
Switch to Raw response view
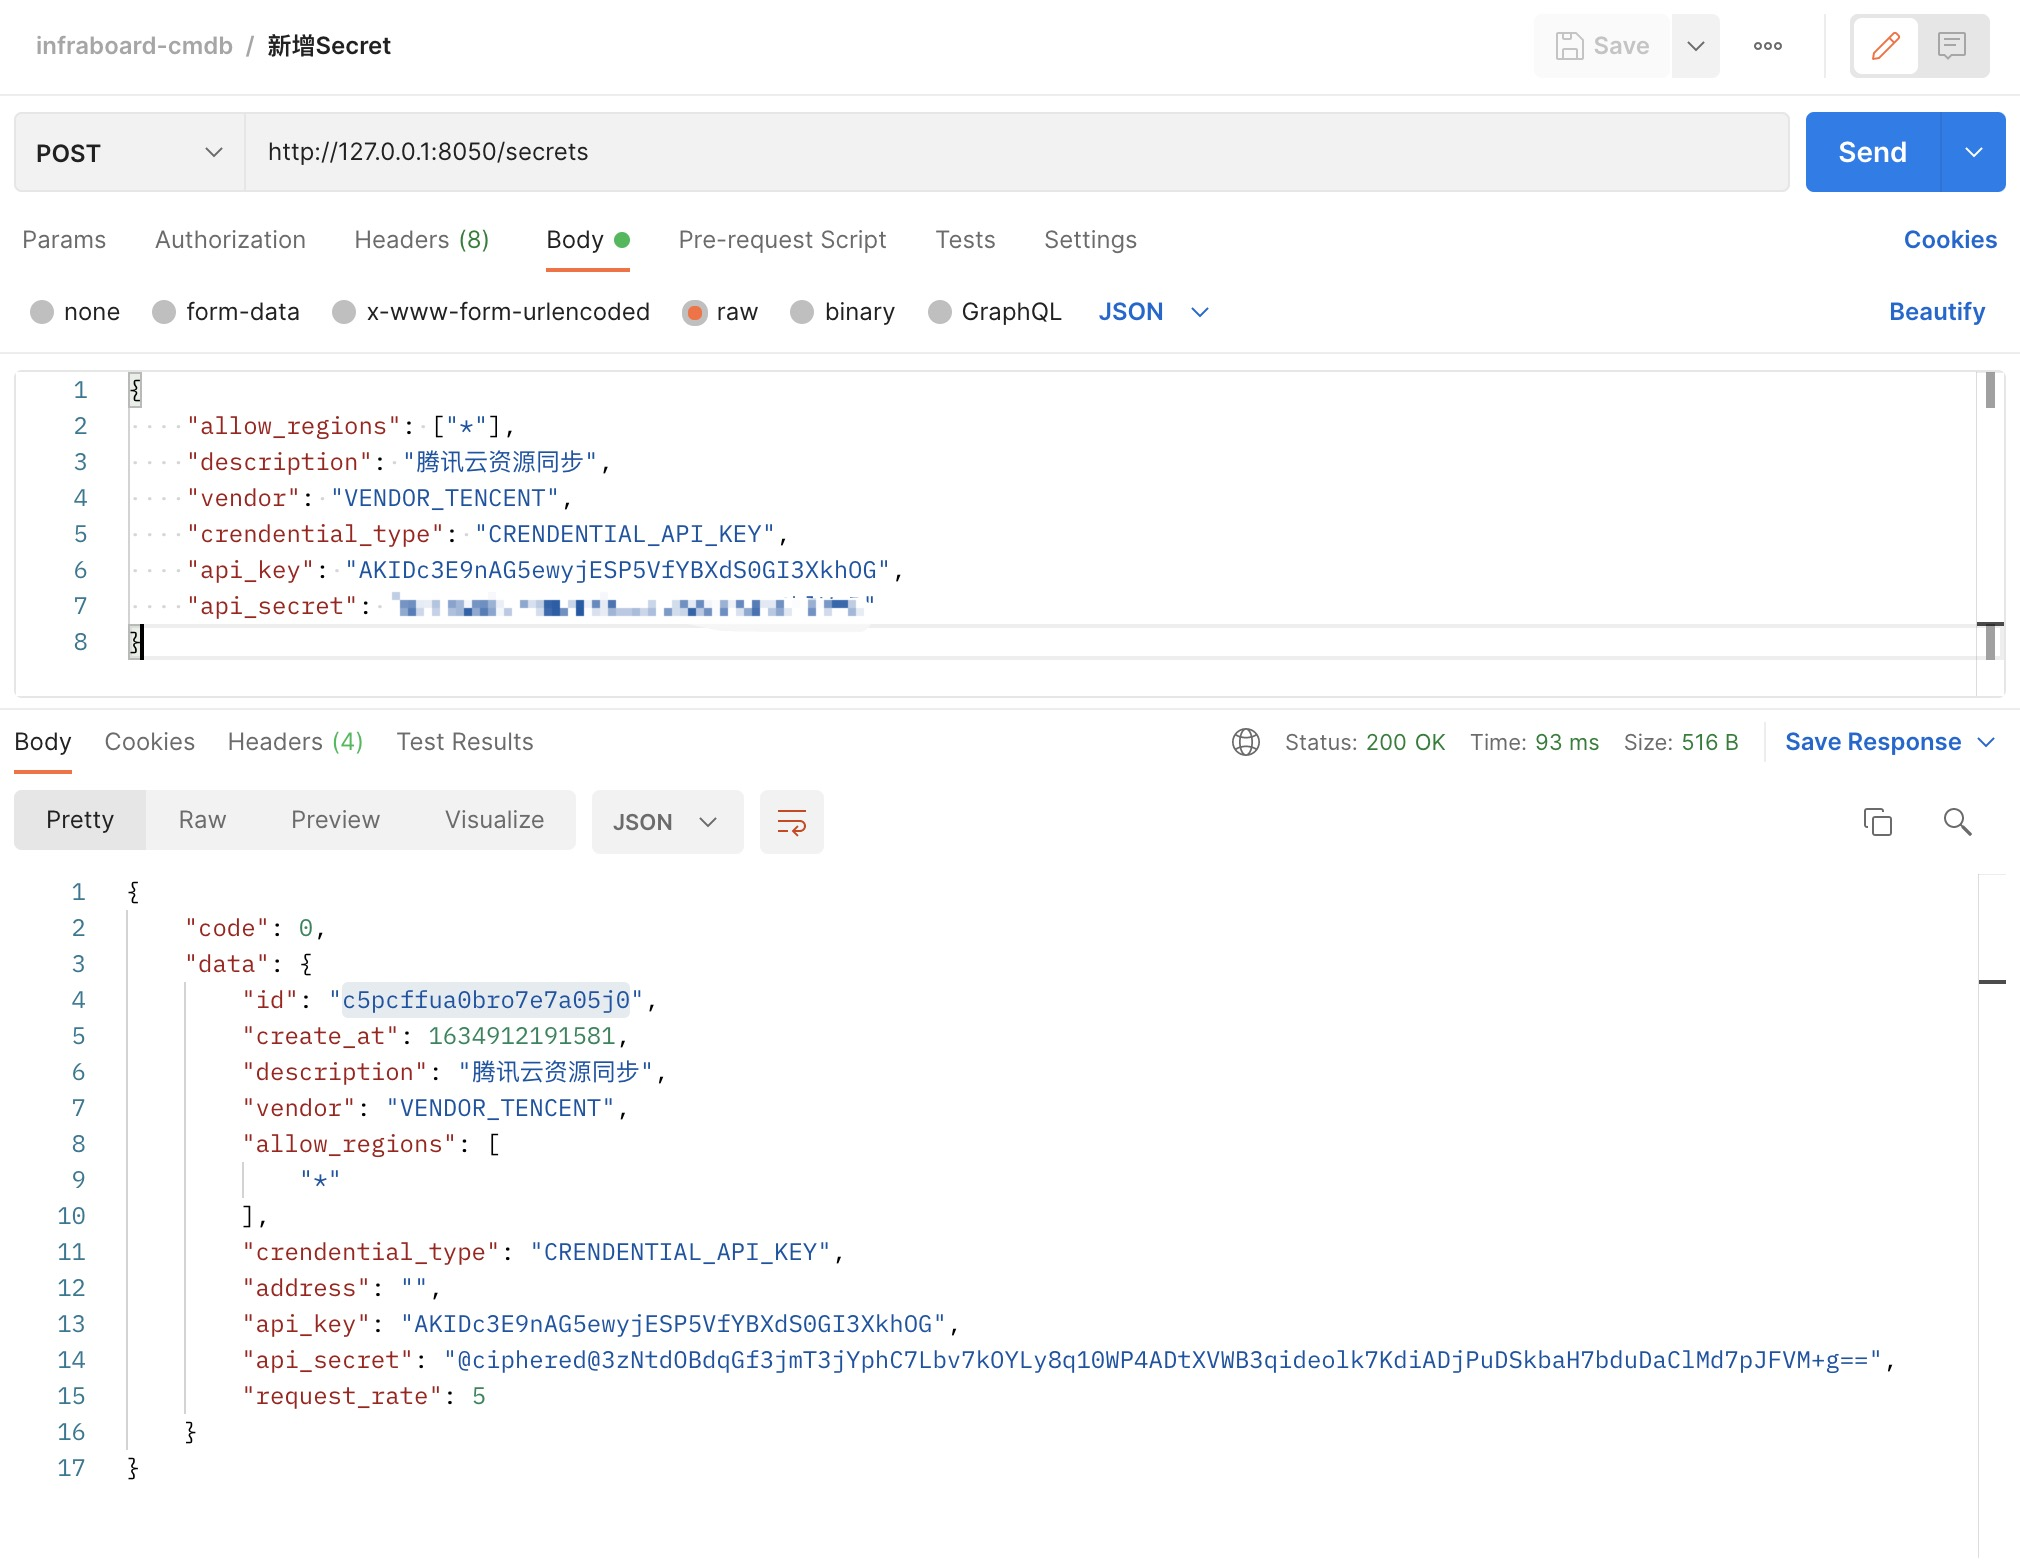(202, 820)
